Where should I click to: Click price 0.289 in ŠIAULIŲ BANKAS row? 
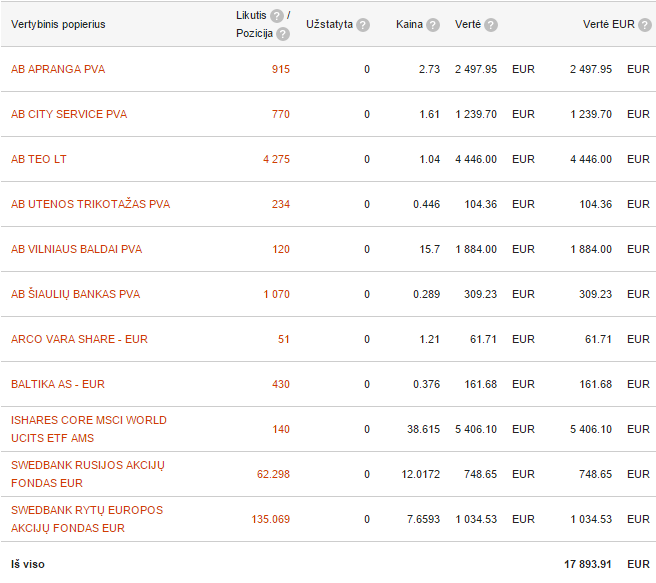click(426, 294)
